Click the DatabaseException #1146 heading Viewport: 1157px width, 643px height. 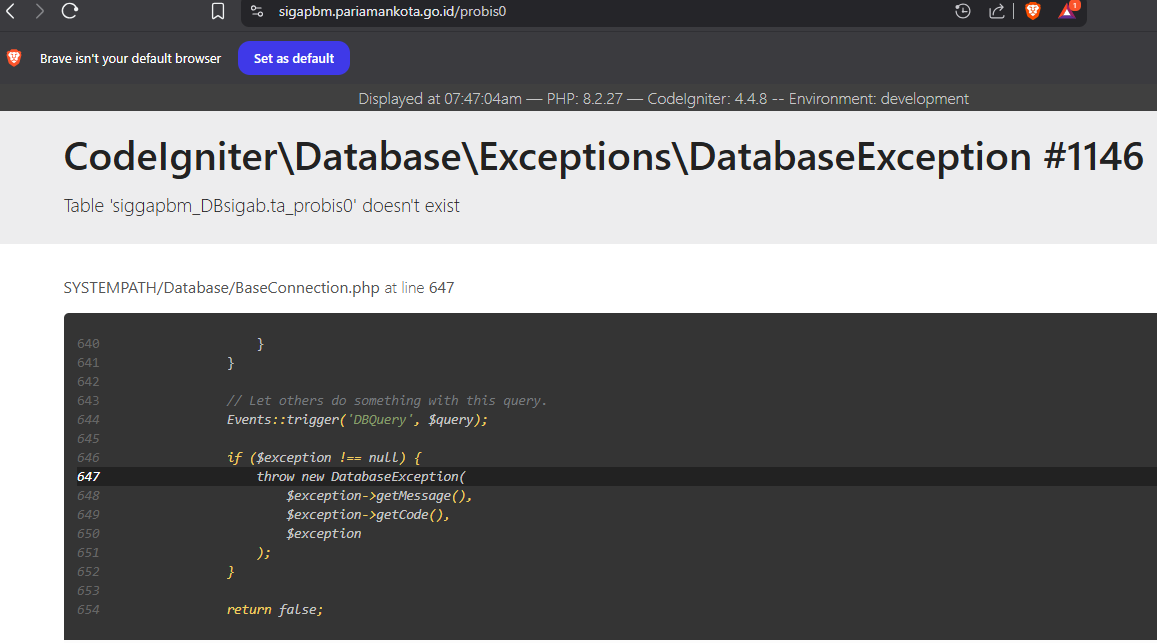[x=604, y=157]
